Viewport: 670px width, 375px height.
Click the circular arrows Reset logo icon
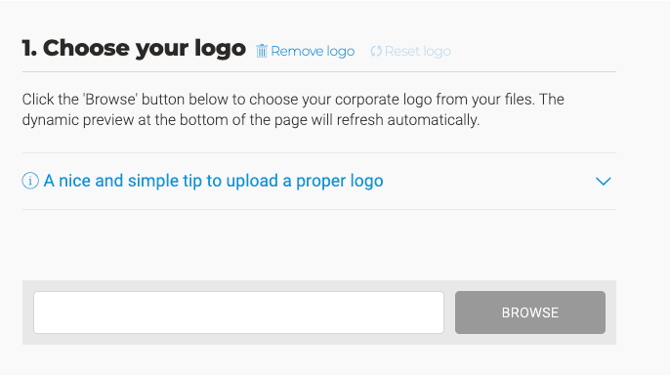[x=376, y=51]
